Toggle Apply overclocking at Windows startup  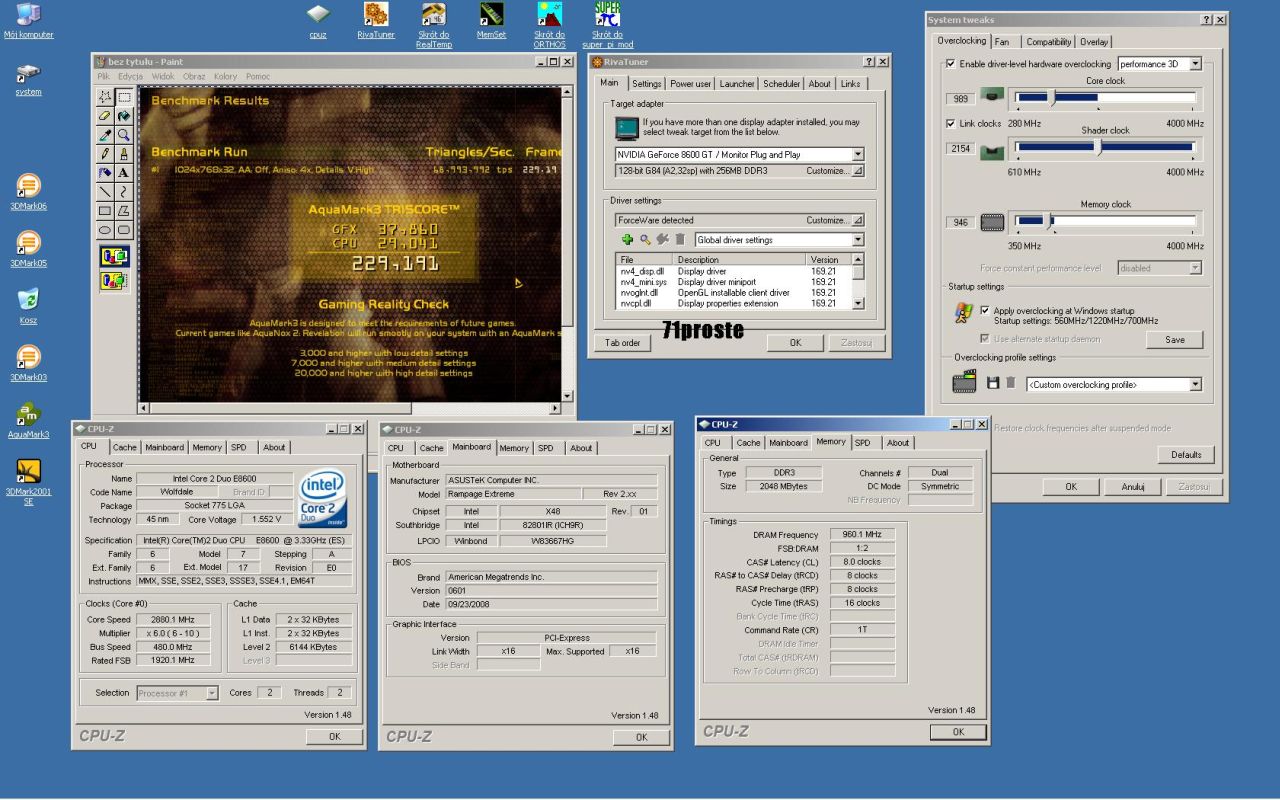click(985, 311)
